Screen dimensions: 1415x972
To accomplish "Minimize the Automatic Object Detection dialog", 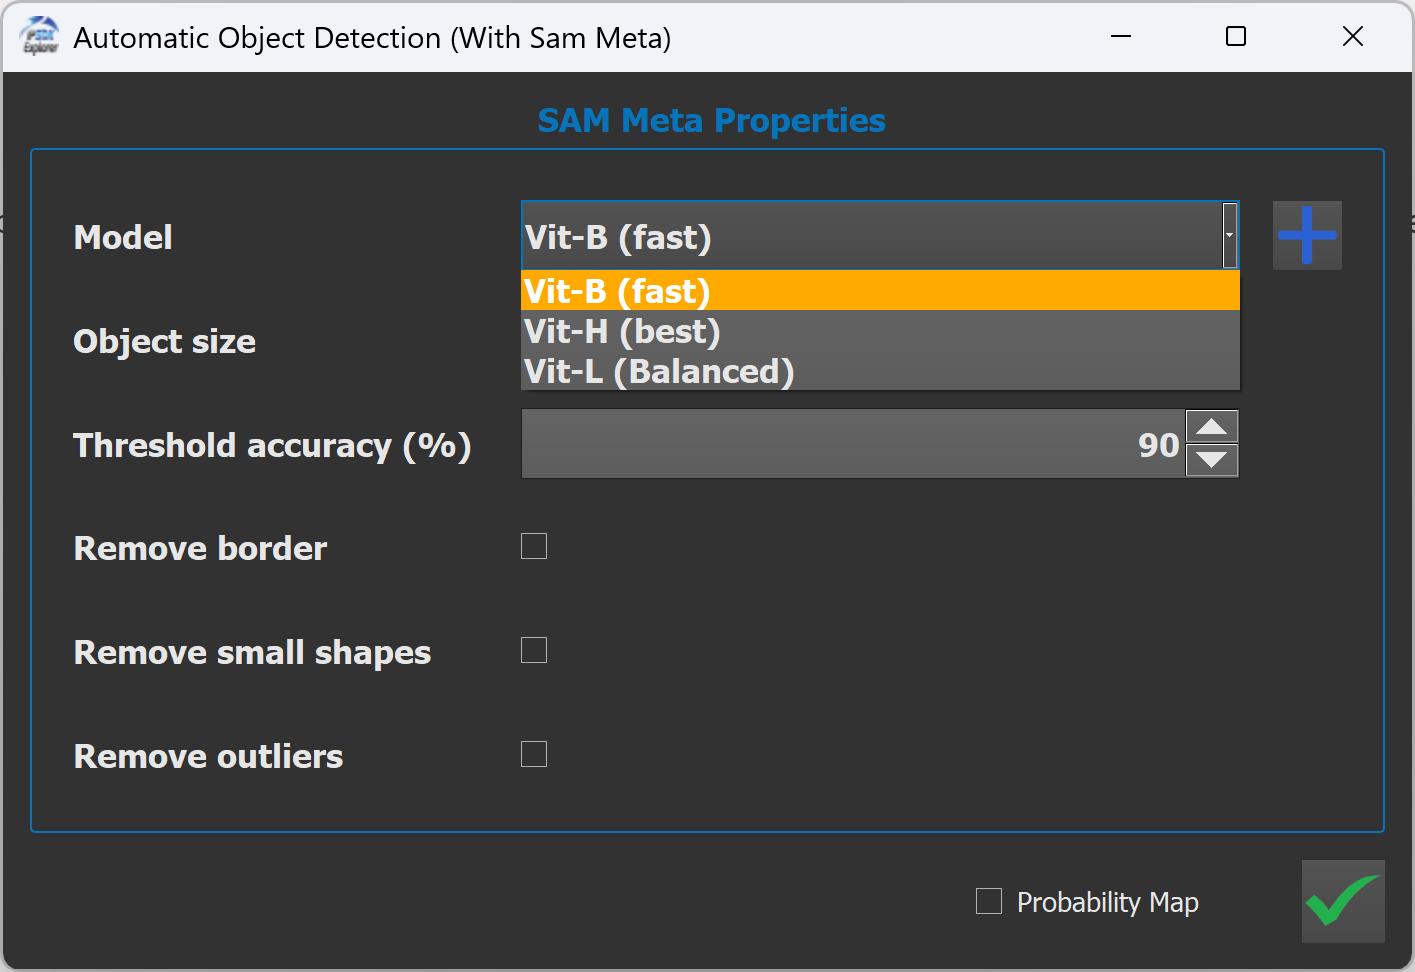I will (x=1120, y=36).
